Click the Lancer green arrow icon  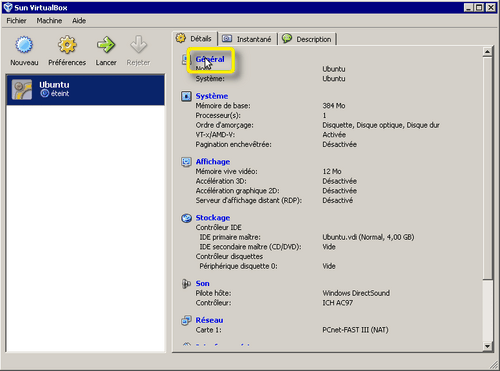click(106, 45)
